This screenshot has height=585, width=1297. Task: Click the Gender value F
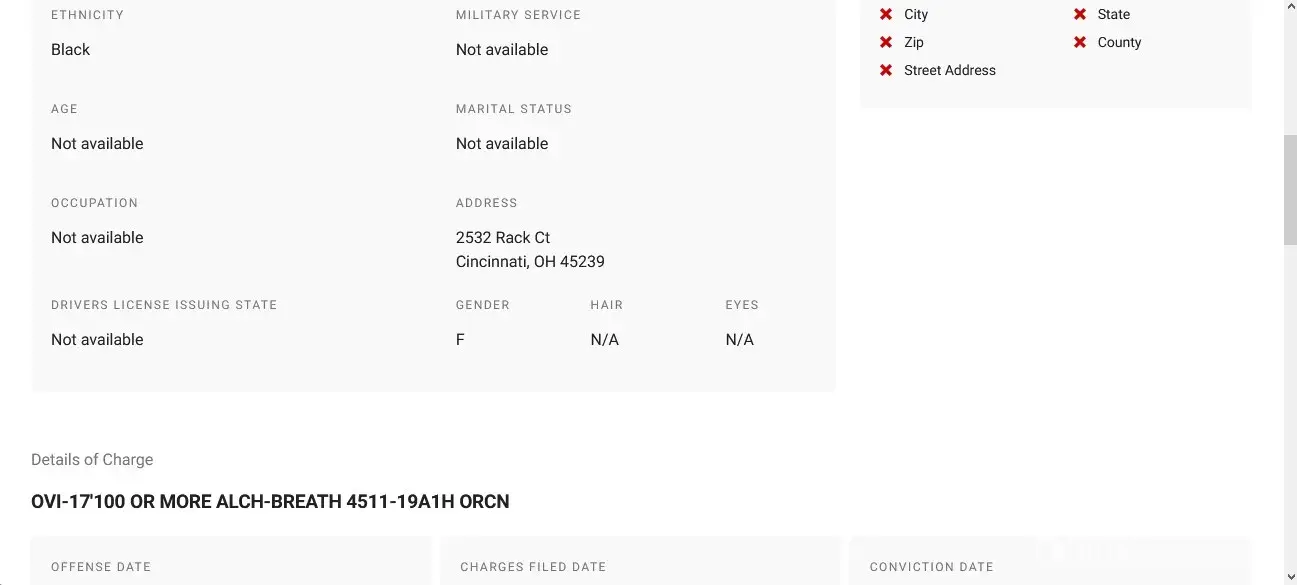[x=460, y=339]
